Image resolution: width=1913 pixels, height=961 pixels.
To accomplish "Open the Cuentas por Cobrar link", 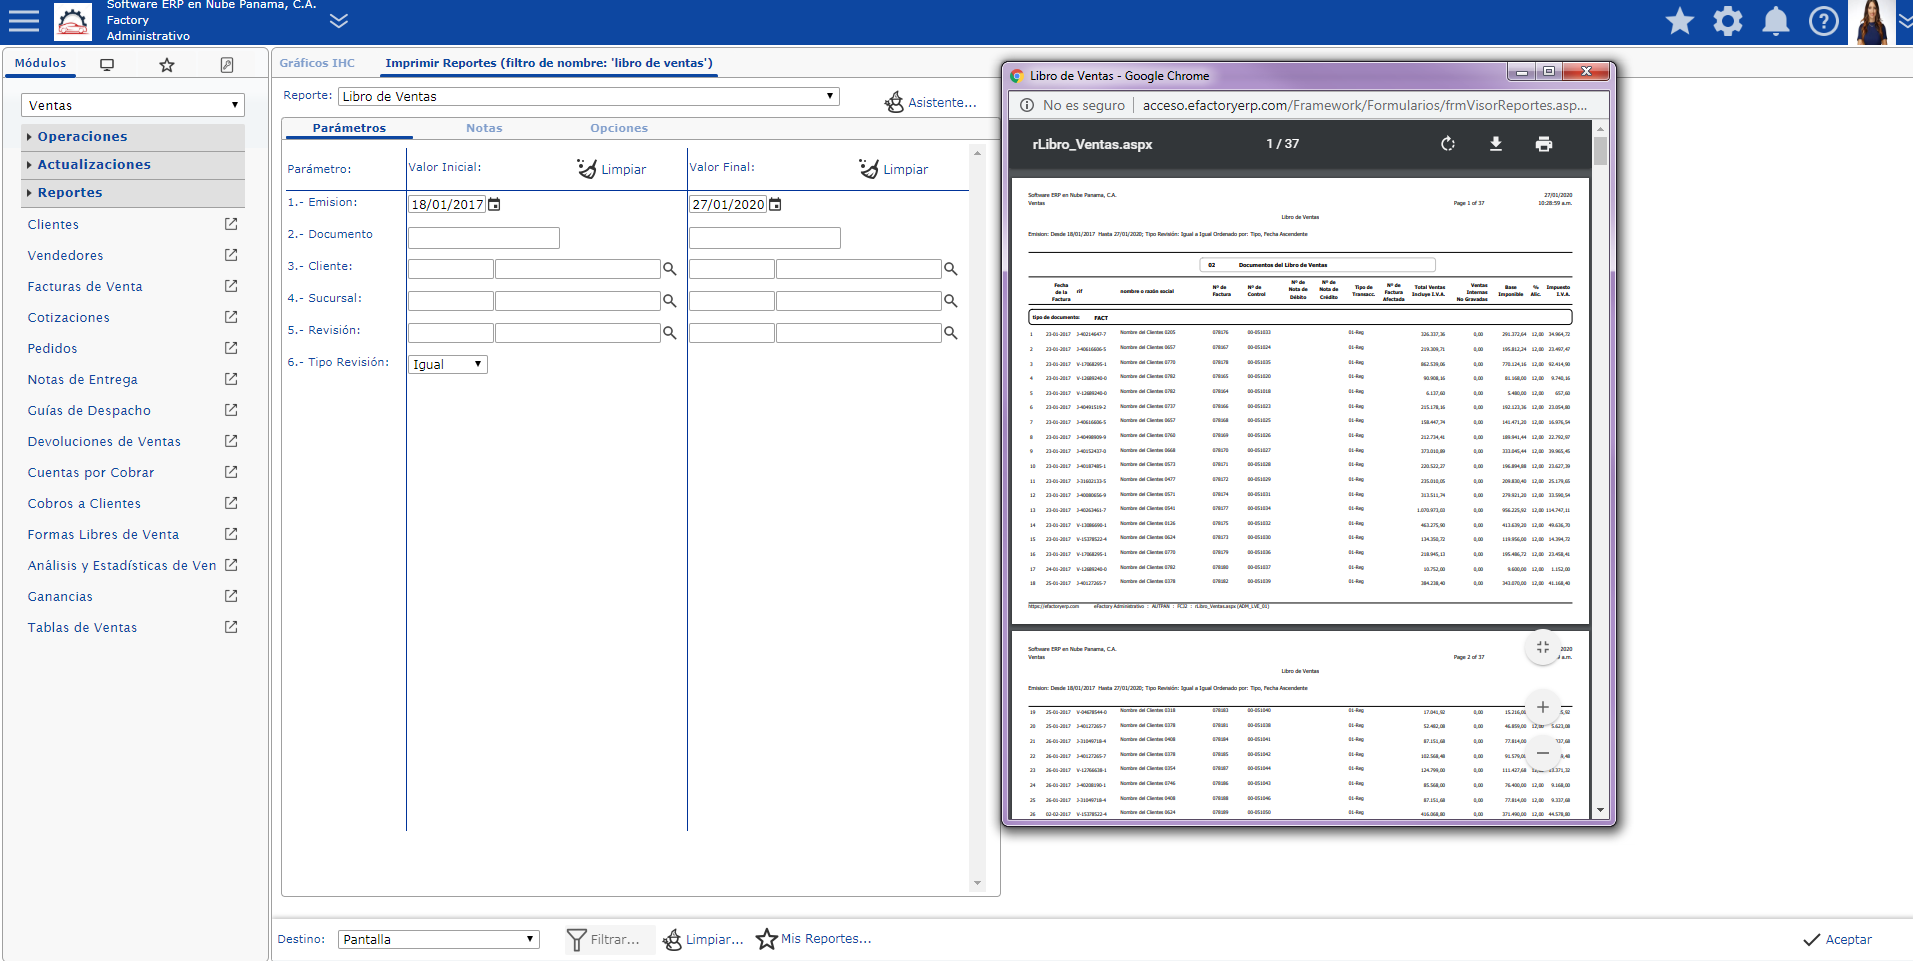I will (91, 473).
